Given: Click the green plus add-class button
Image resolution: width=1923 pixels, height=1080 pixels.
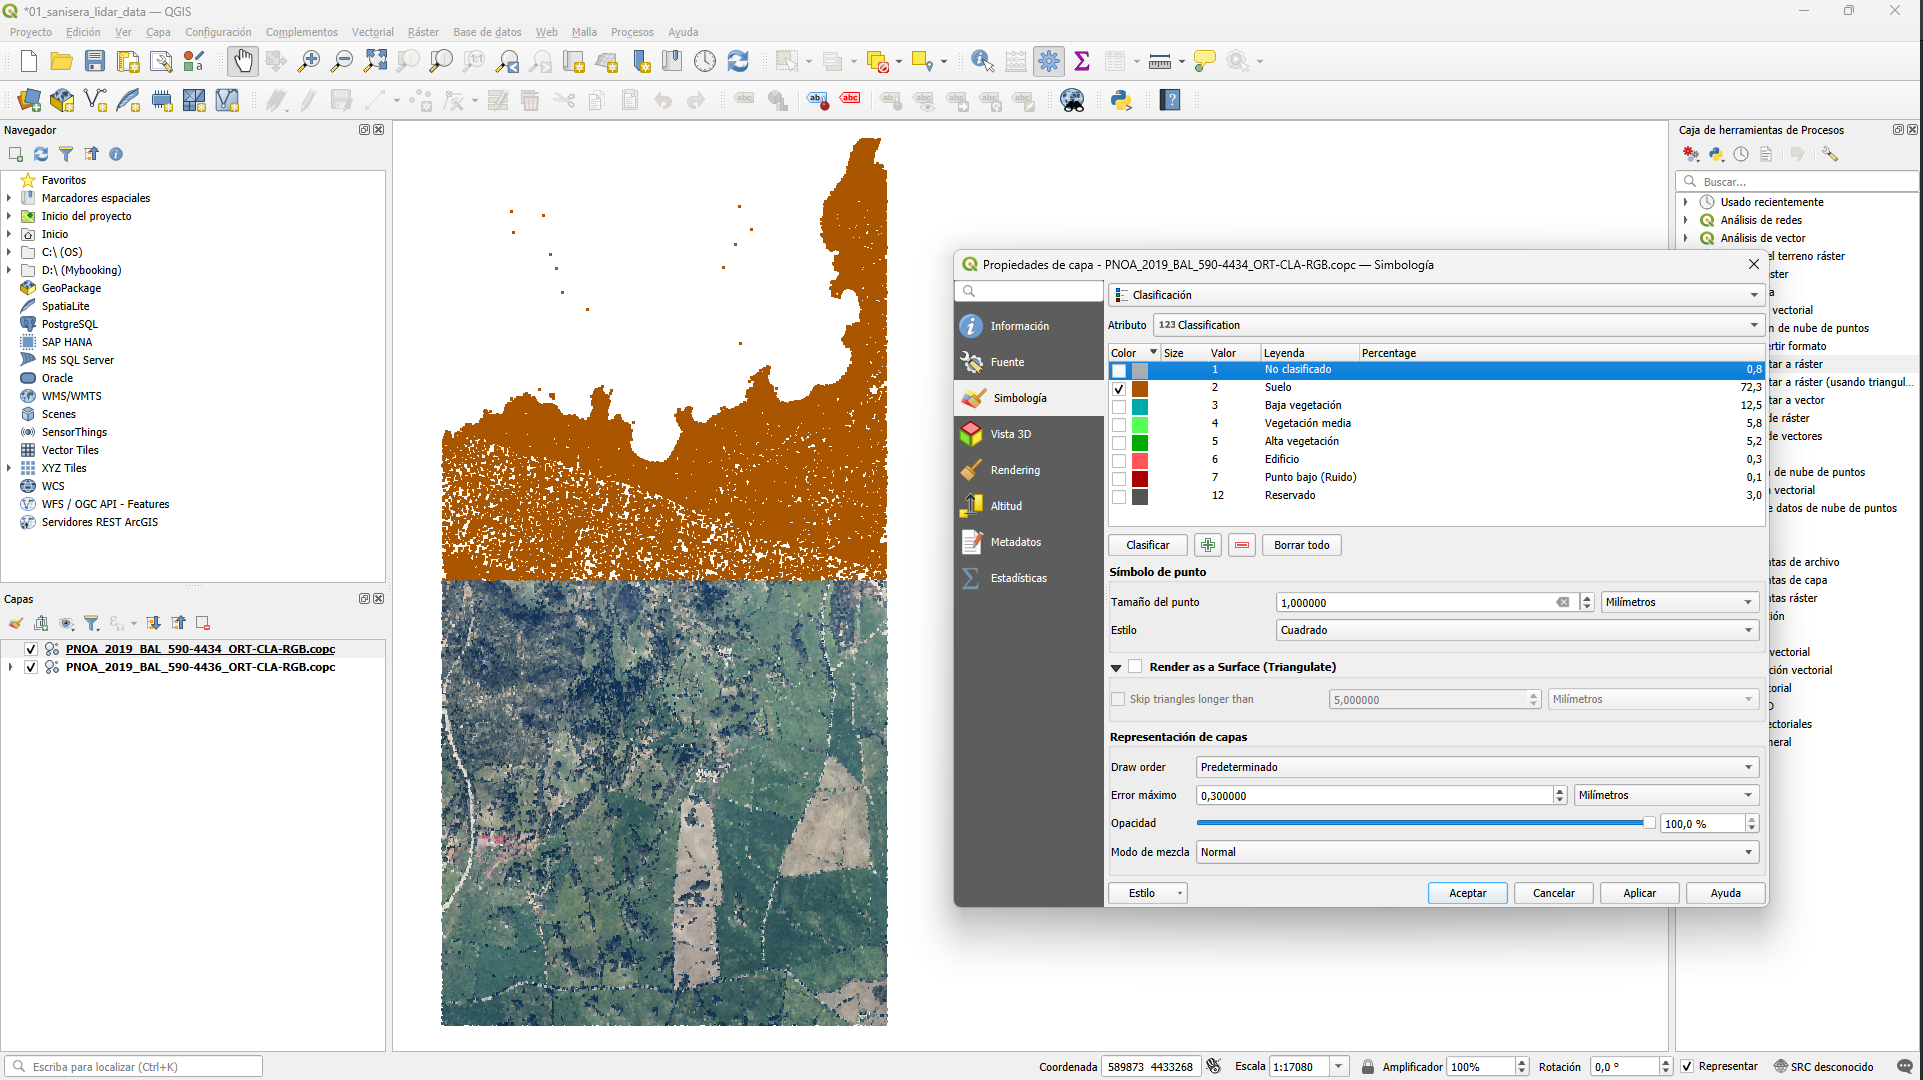Looking at the screenshot, I should point(1208,545).
